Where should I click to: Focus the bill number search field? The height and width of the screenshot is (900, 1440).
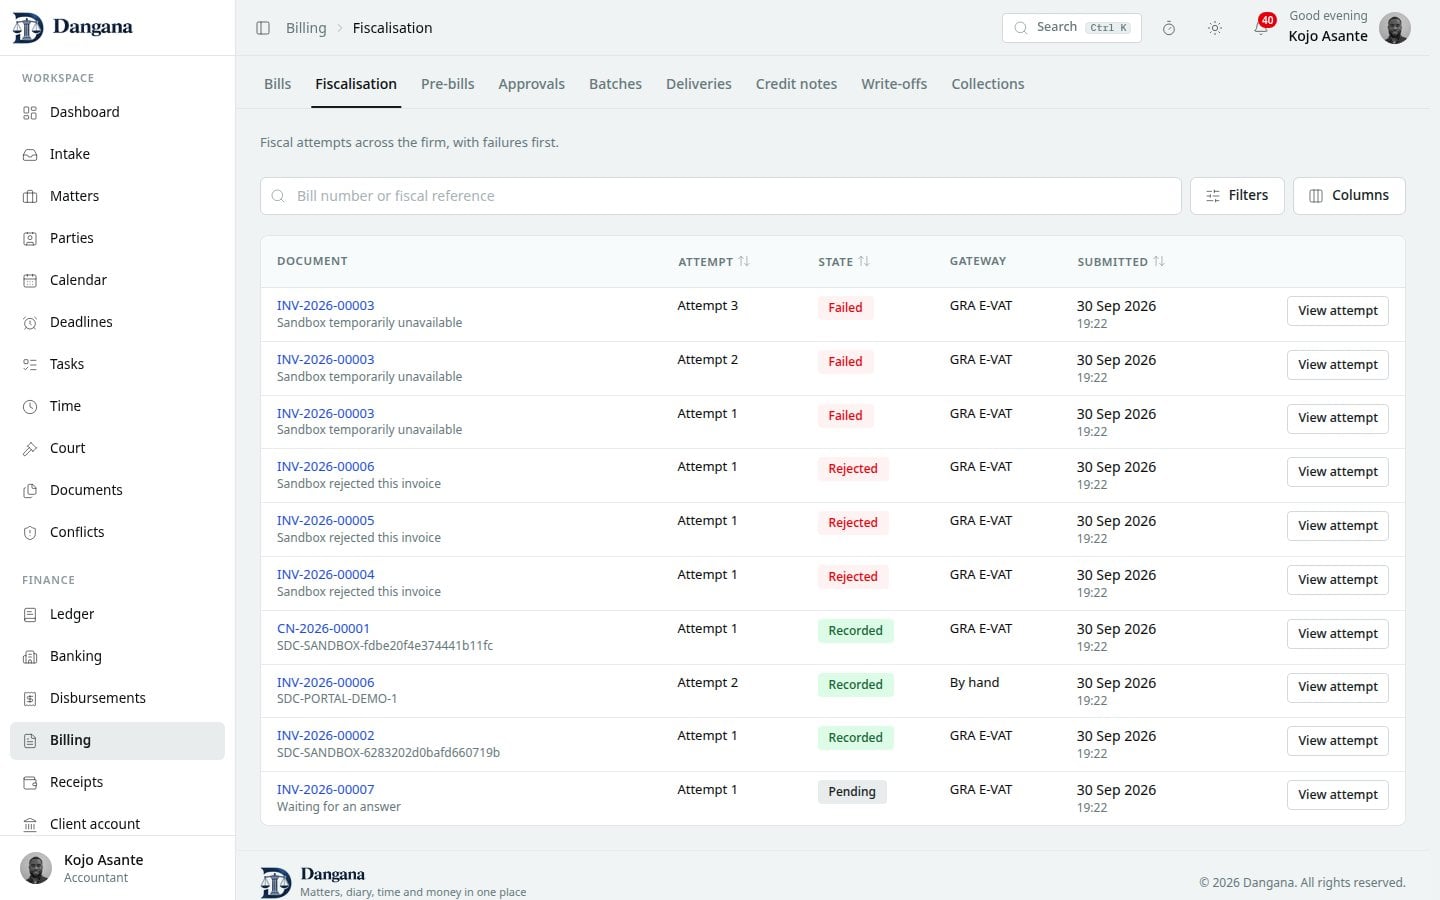(721, 196)
